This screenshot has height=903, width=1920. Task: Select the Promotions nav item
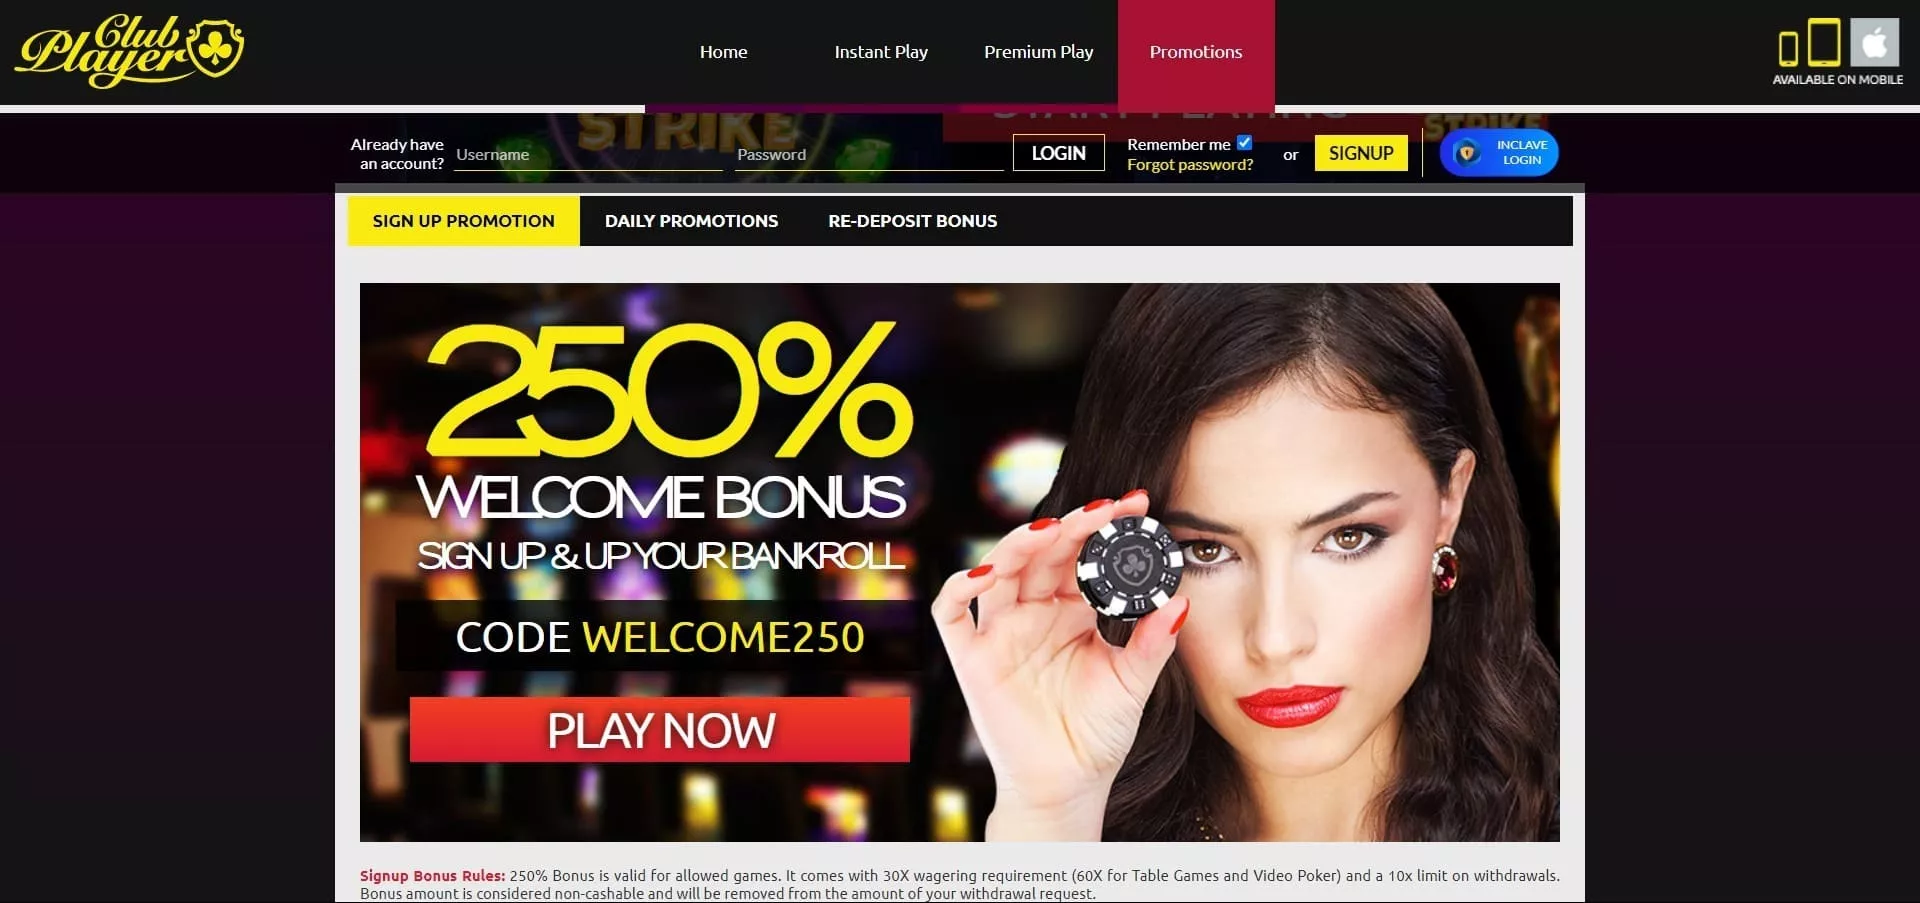1196,52
